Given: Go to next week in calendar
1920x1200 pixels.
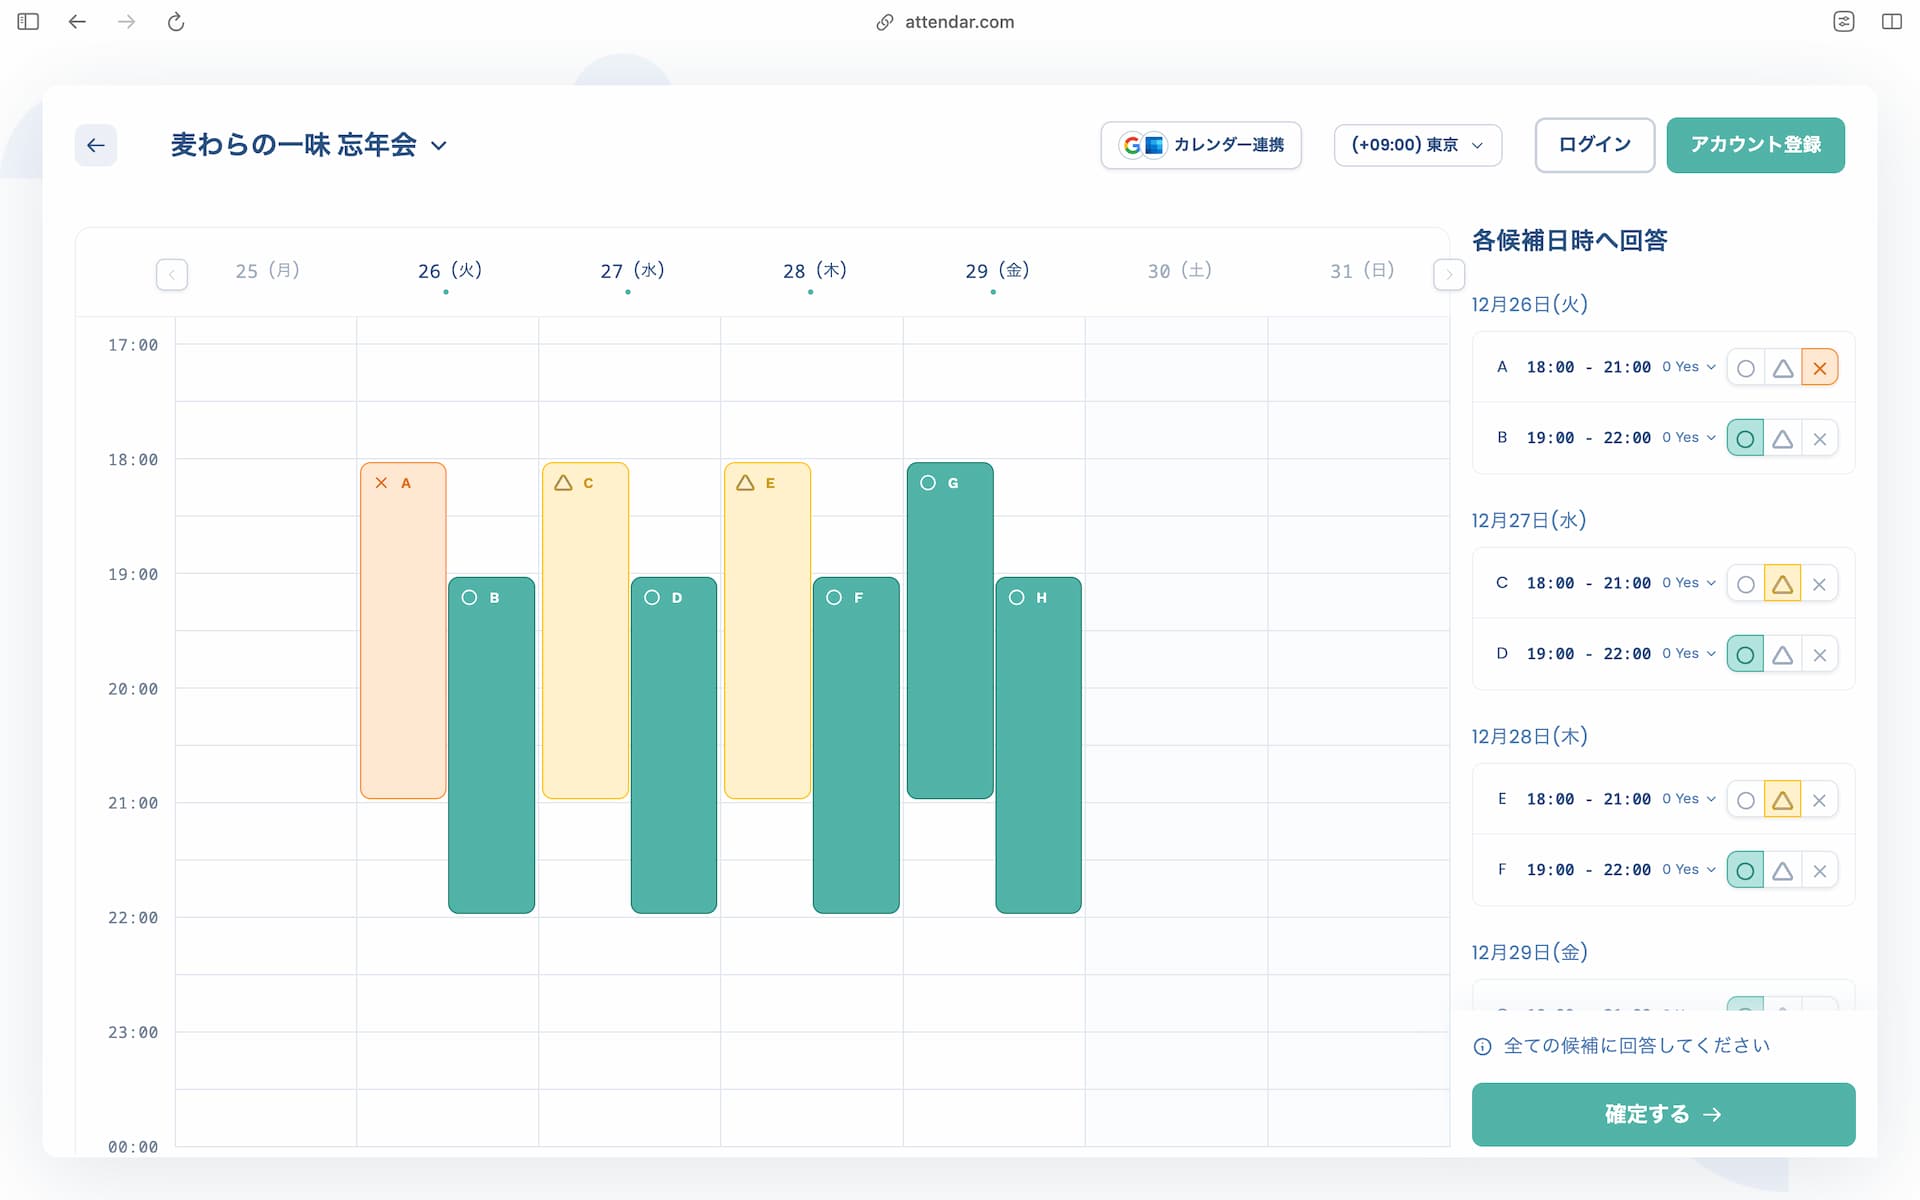Looking at the screenshot, I should pyautogui.click(x=1449, y=274).
